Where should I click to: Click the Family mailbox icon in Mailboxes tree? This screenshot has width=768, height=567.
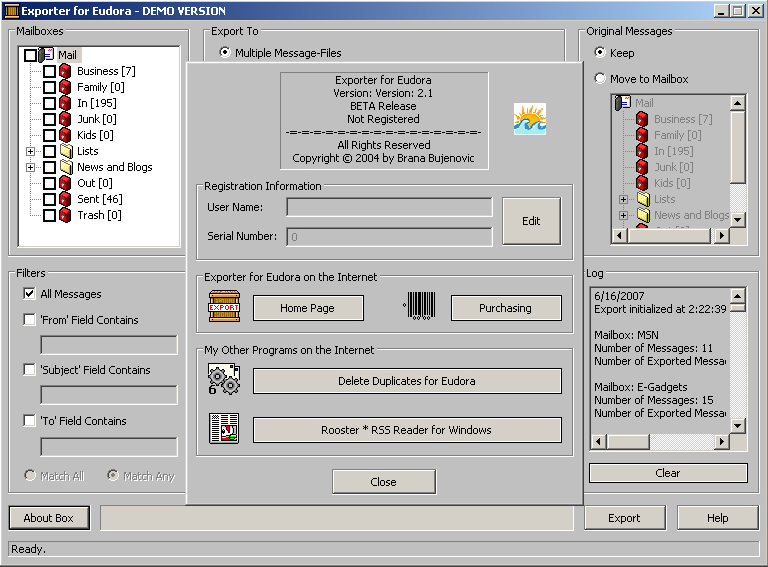click(65, 87)
